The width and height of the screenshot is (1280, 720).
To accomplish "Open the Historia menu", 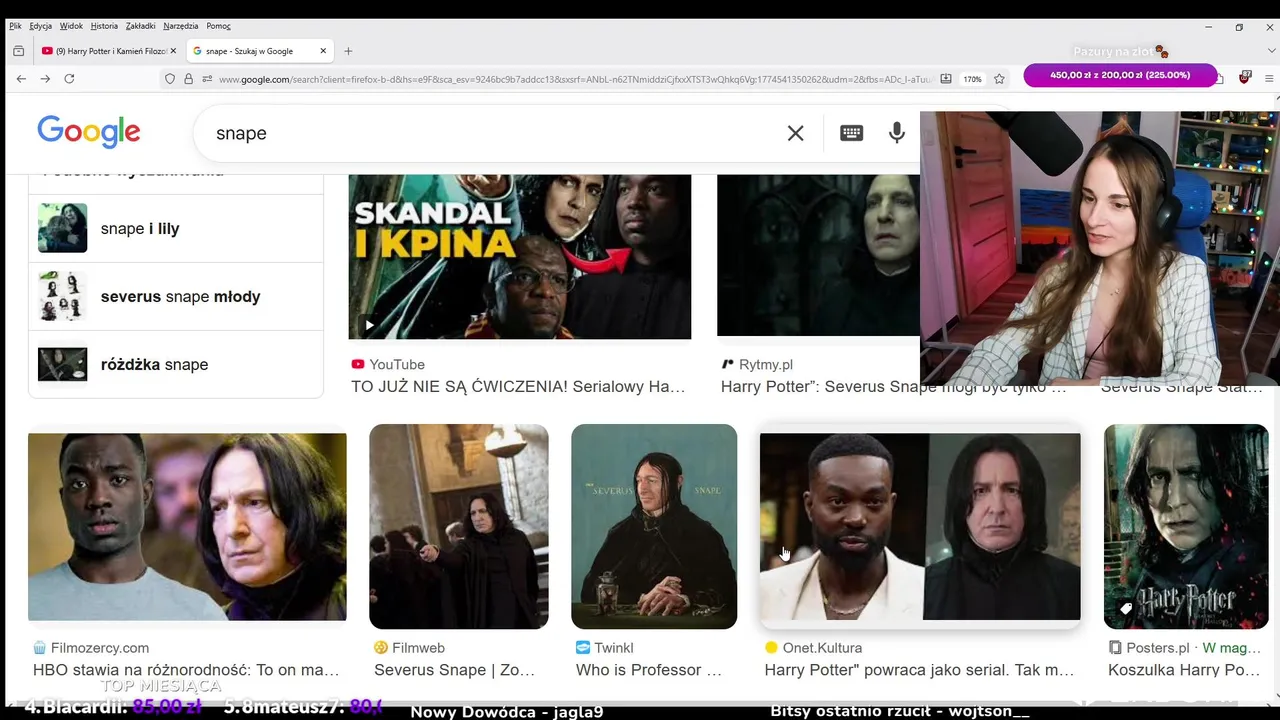I will [104, 26].
